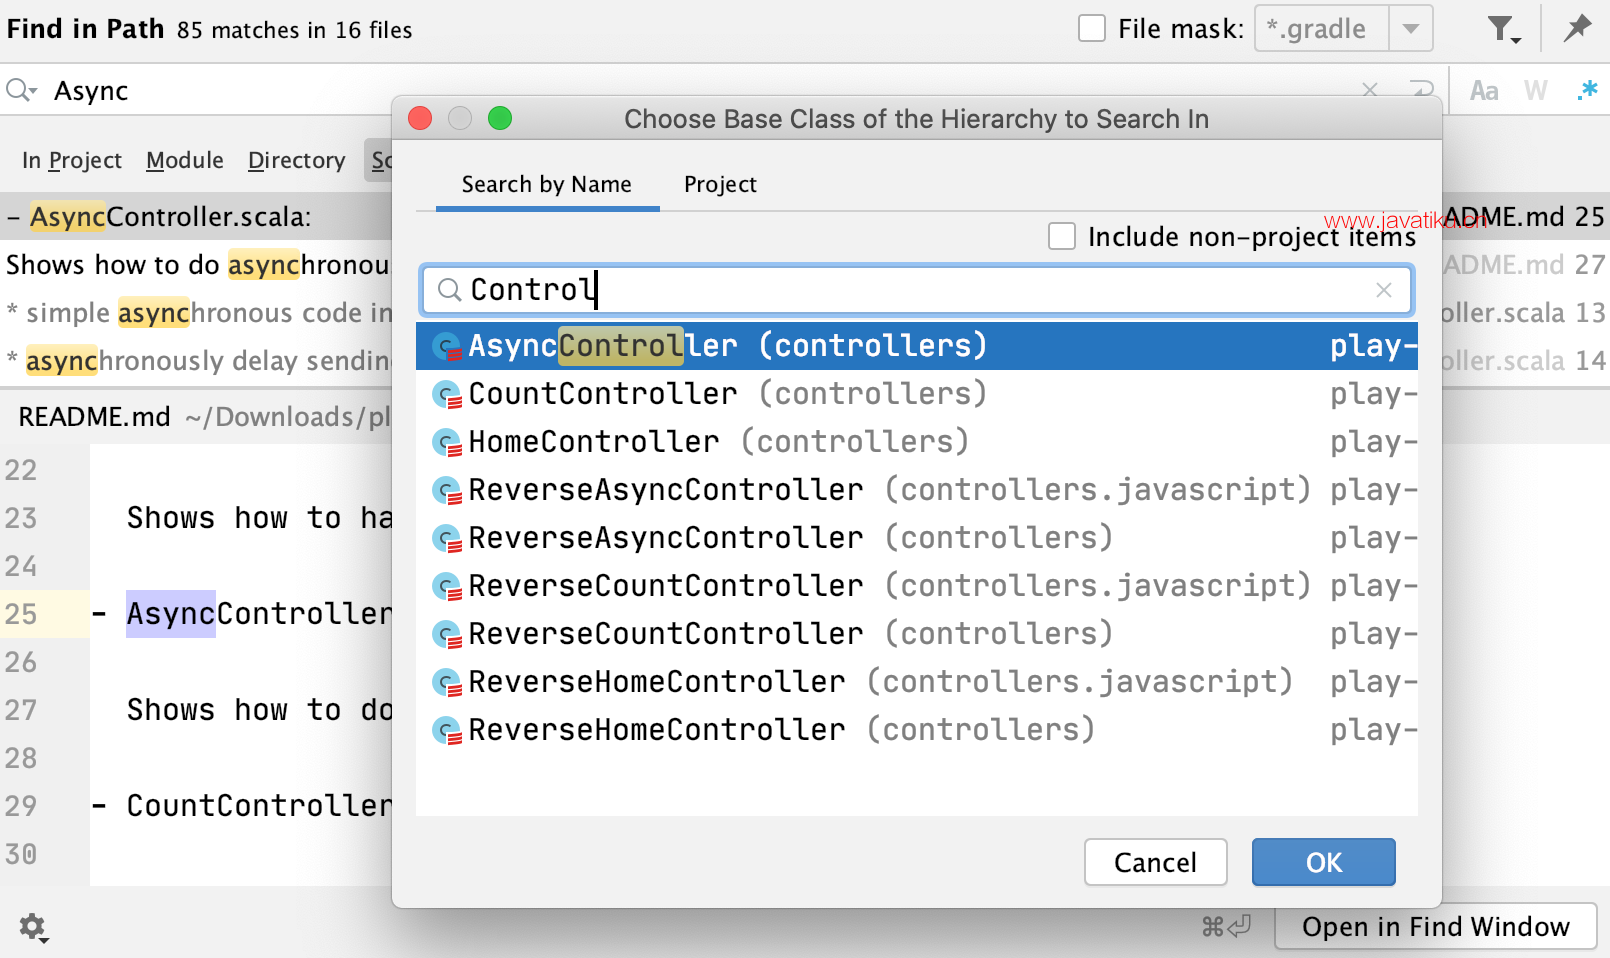Select the Search by Name tab
Viewport: 1610px width, 958px height.
click(547, 184)
